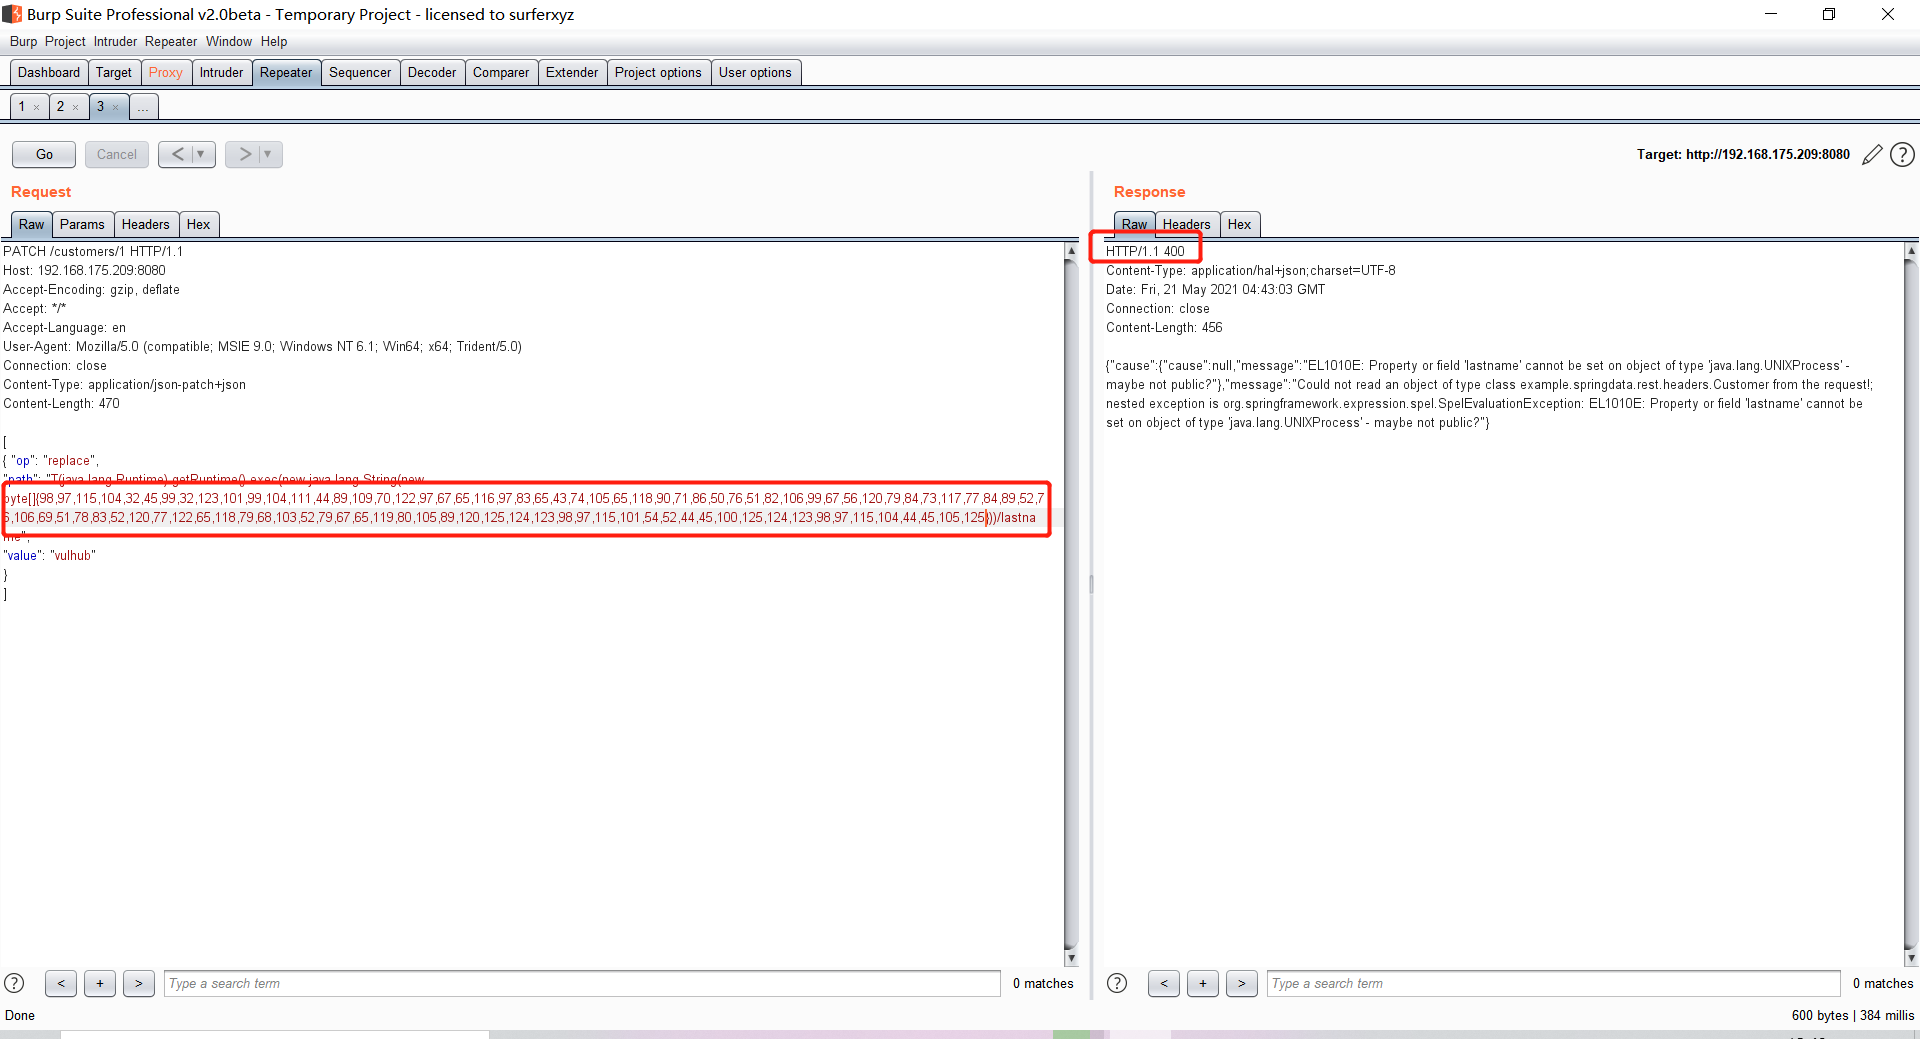
Task: Go forward in request history
Action: 244,154
